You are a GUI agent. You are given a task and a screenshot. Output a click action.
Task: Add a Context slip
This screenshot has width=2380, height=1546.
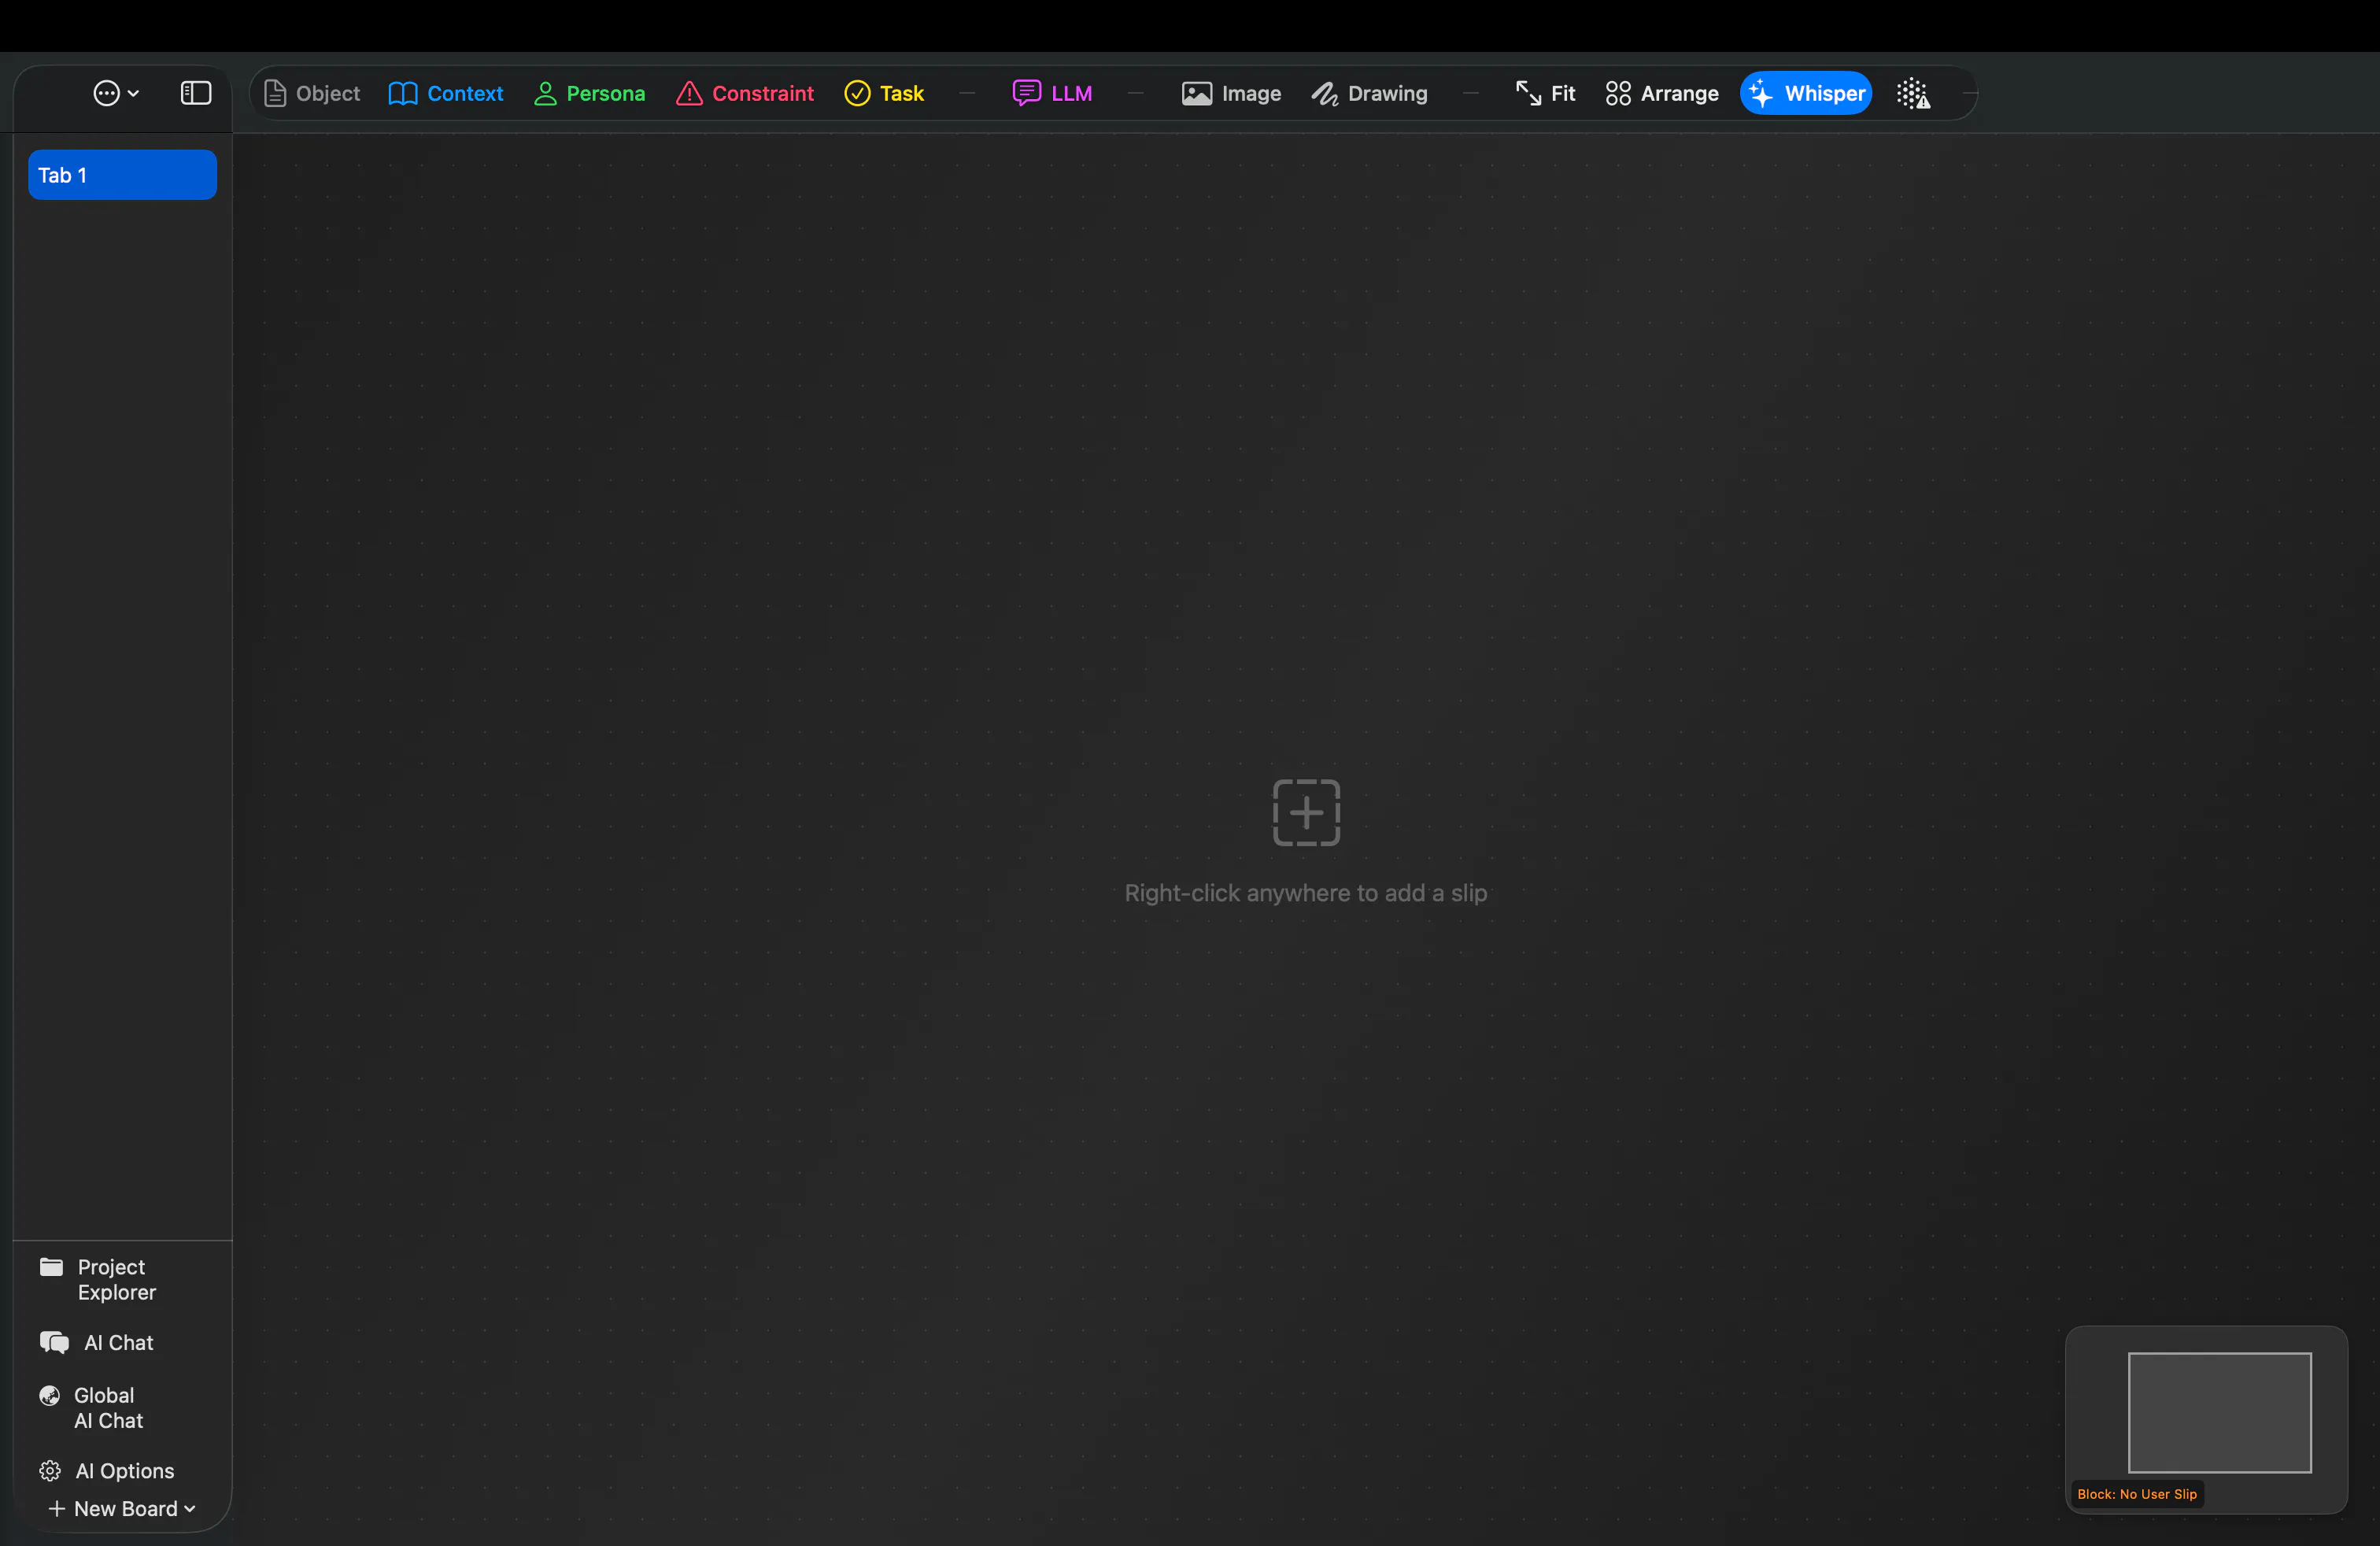tap(445, 93)
